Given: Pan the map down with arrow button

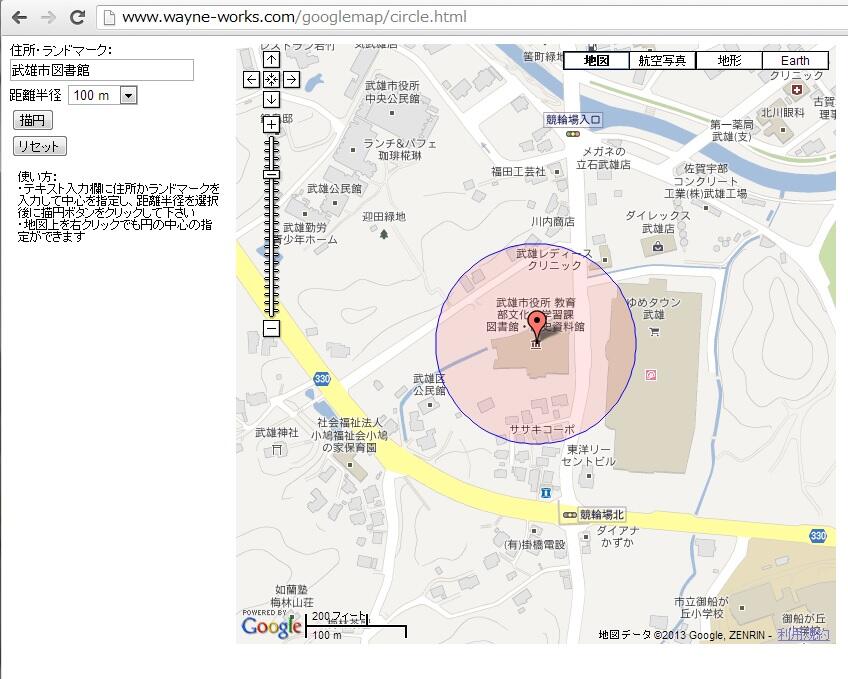Looking at the screenshot, I should coord(271,100).
